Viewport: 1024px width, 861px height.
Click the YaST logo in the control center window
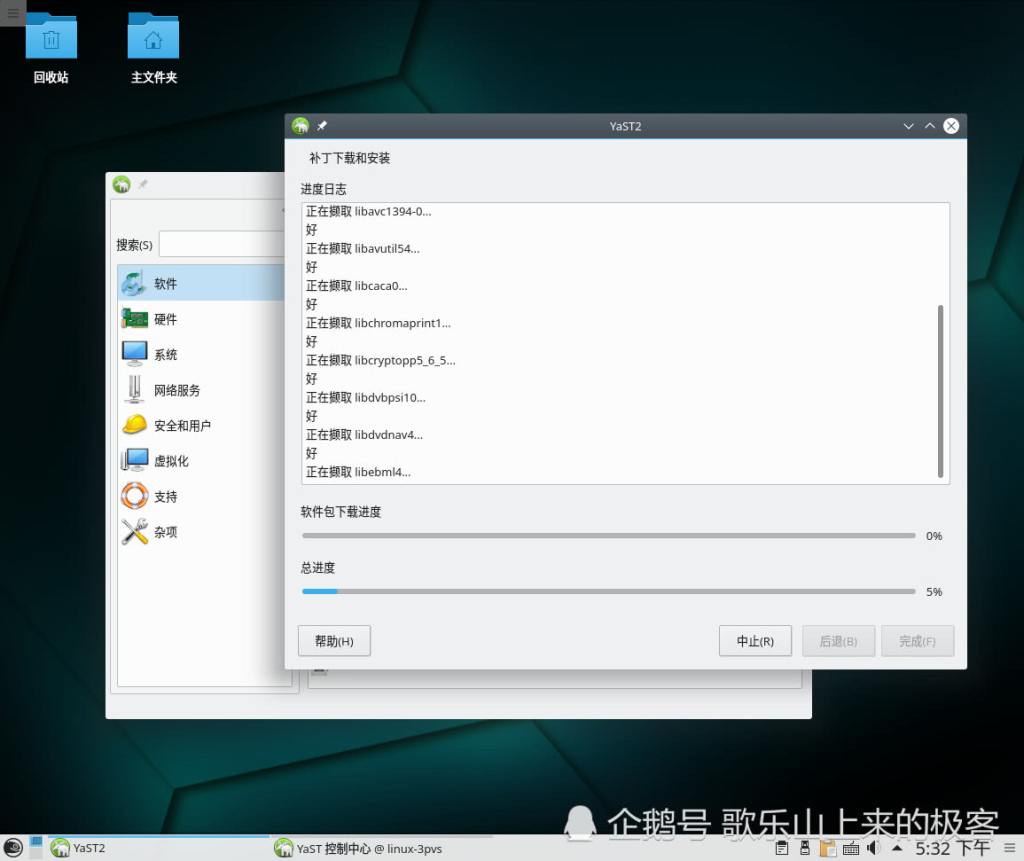click(x=121, y=185)
